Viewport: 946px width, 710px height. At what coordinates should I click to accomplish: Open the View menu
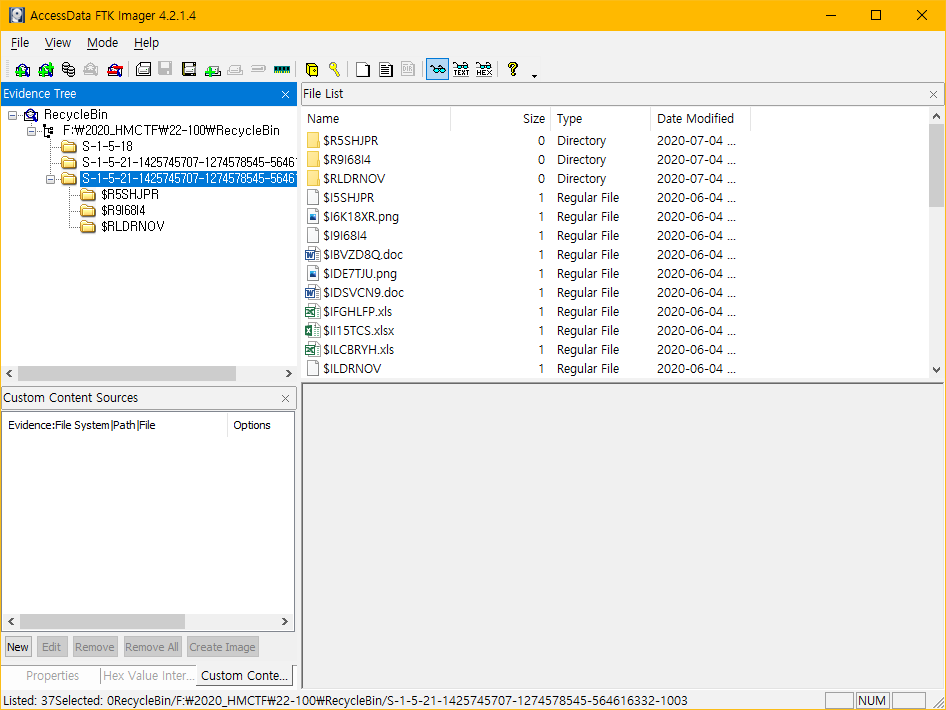58,43
